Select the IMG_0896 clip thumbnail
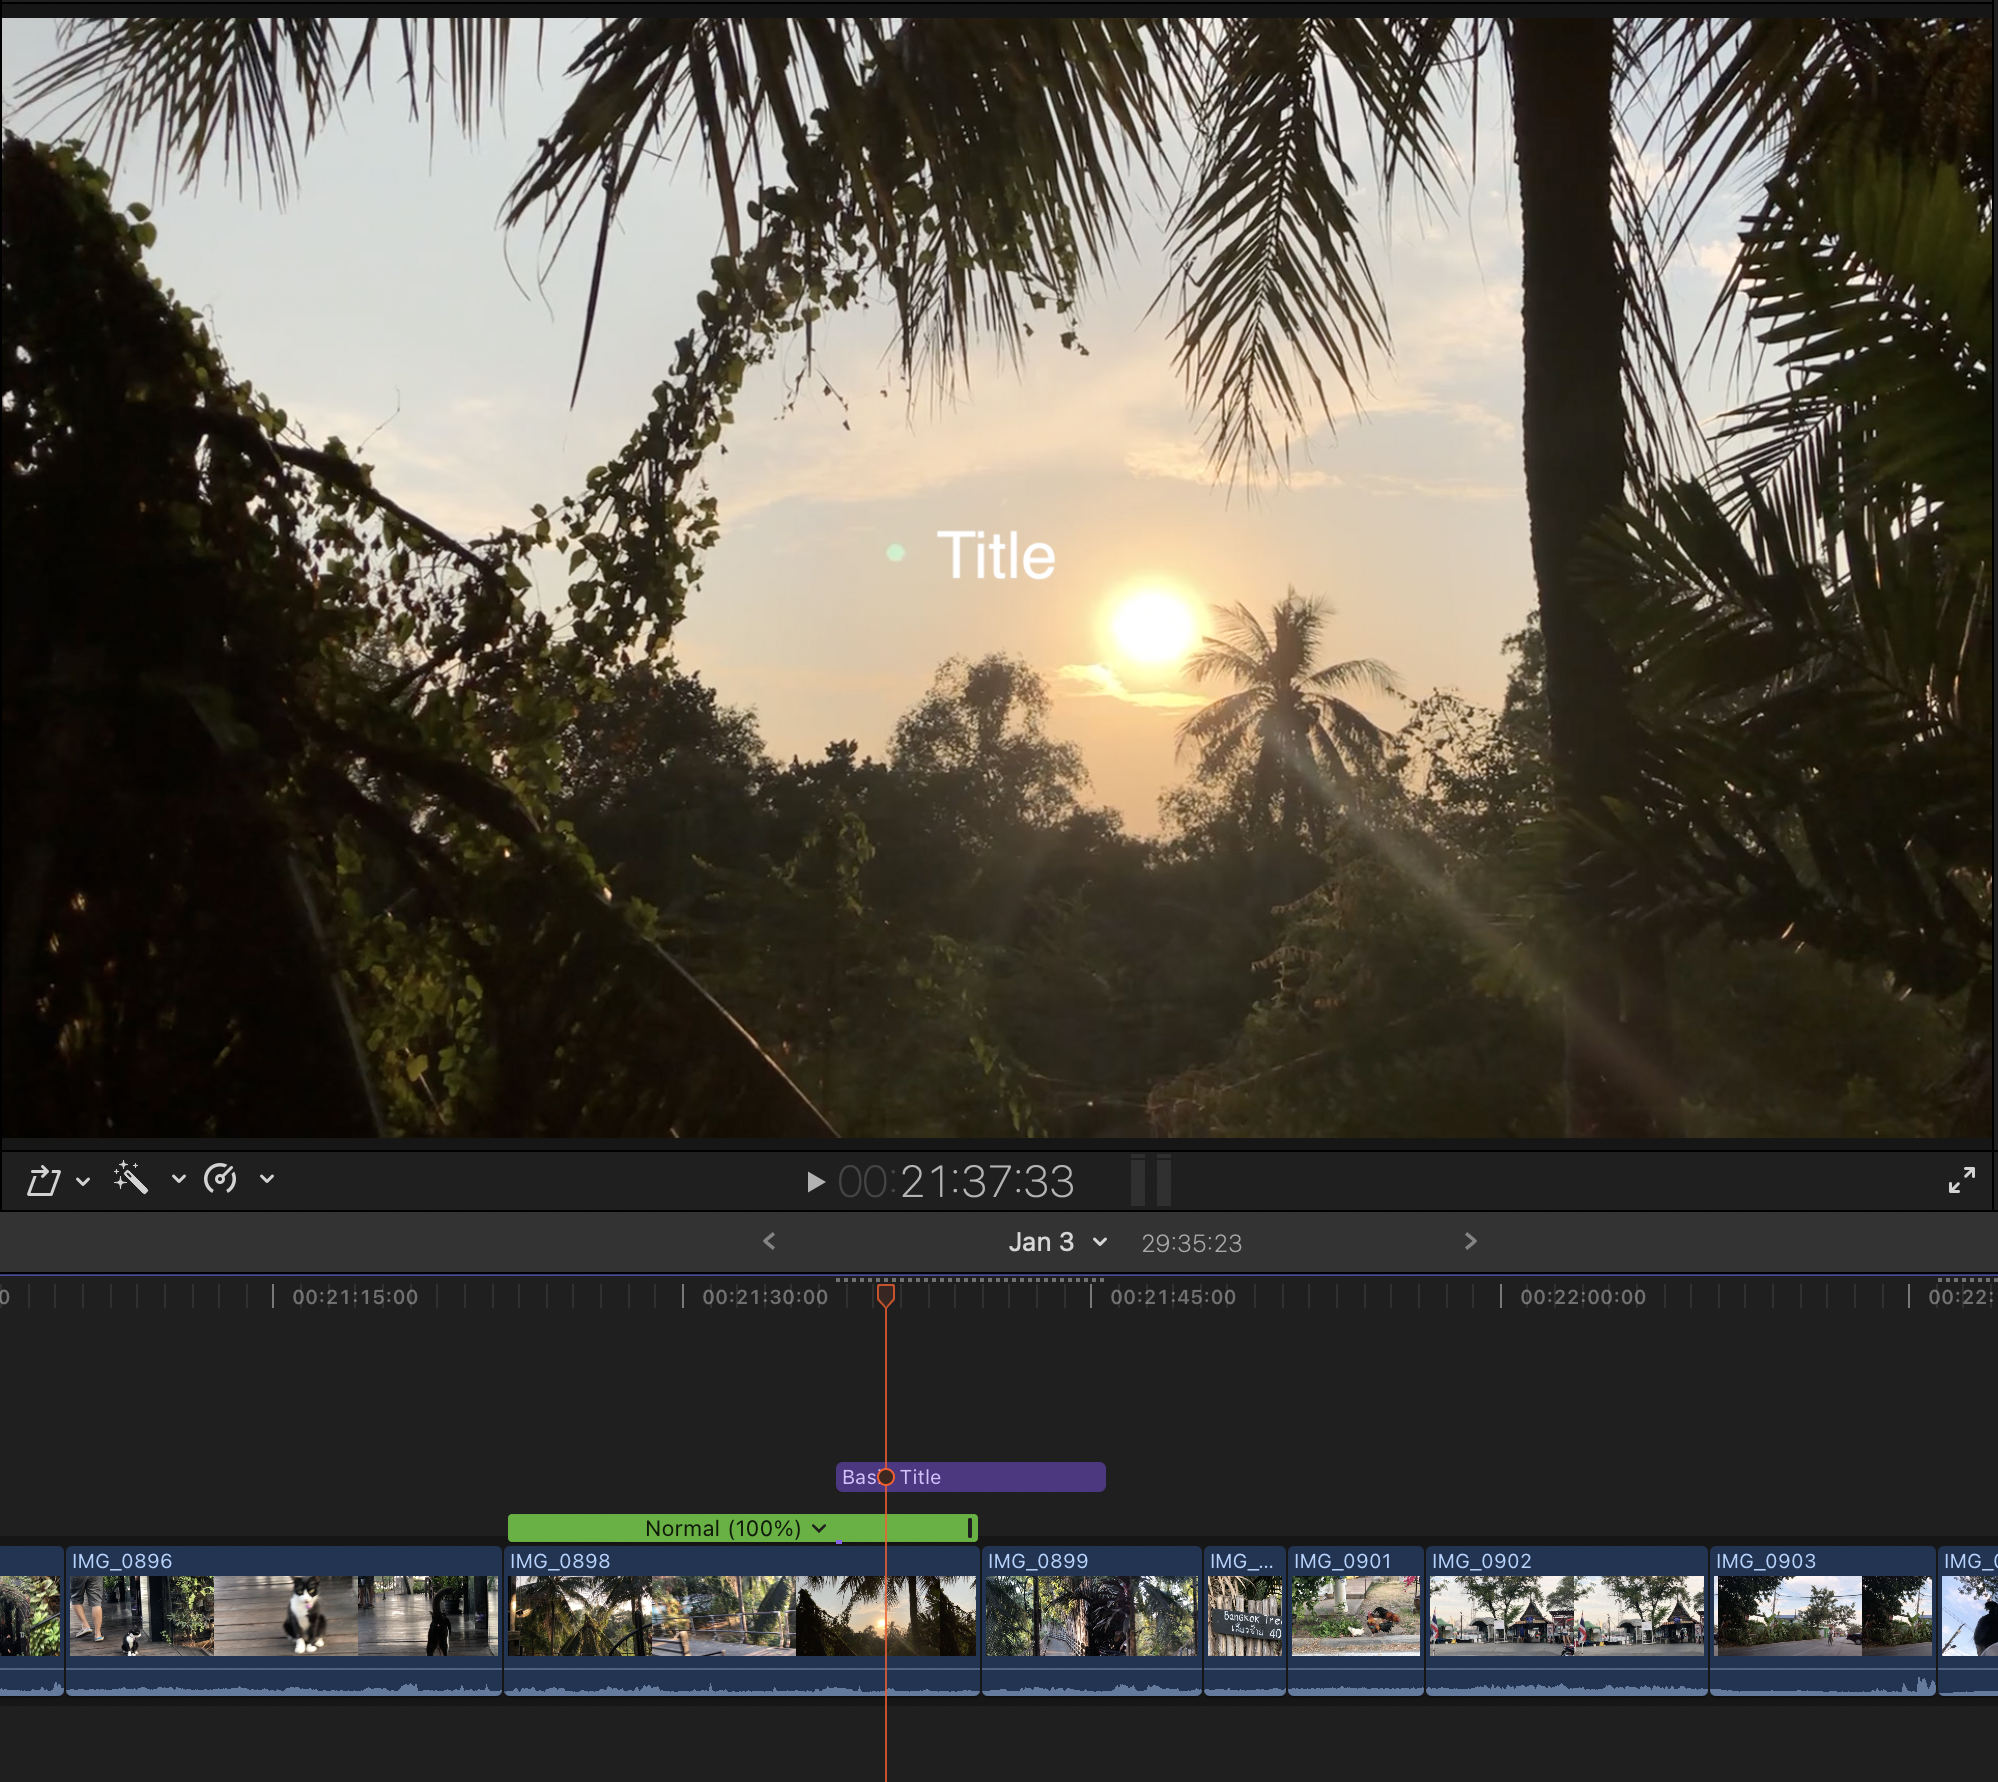Image resolution: width=1998 pixels, height=1782 pixels. (x=283, y=1615)
